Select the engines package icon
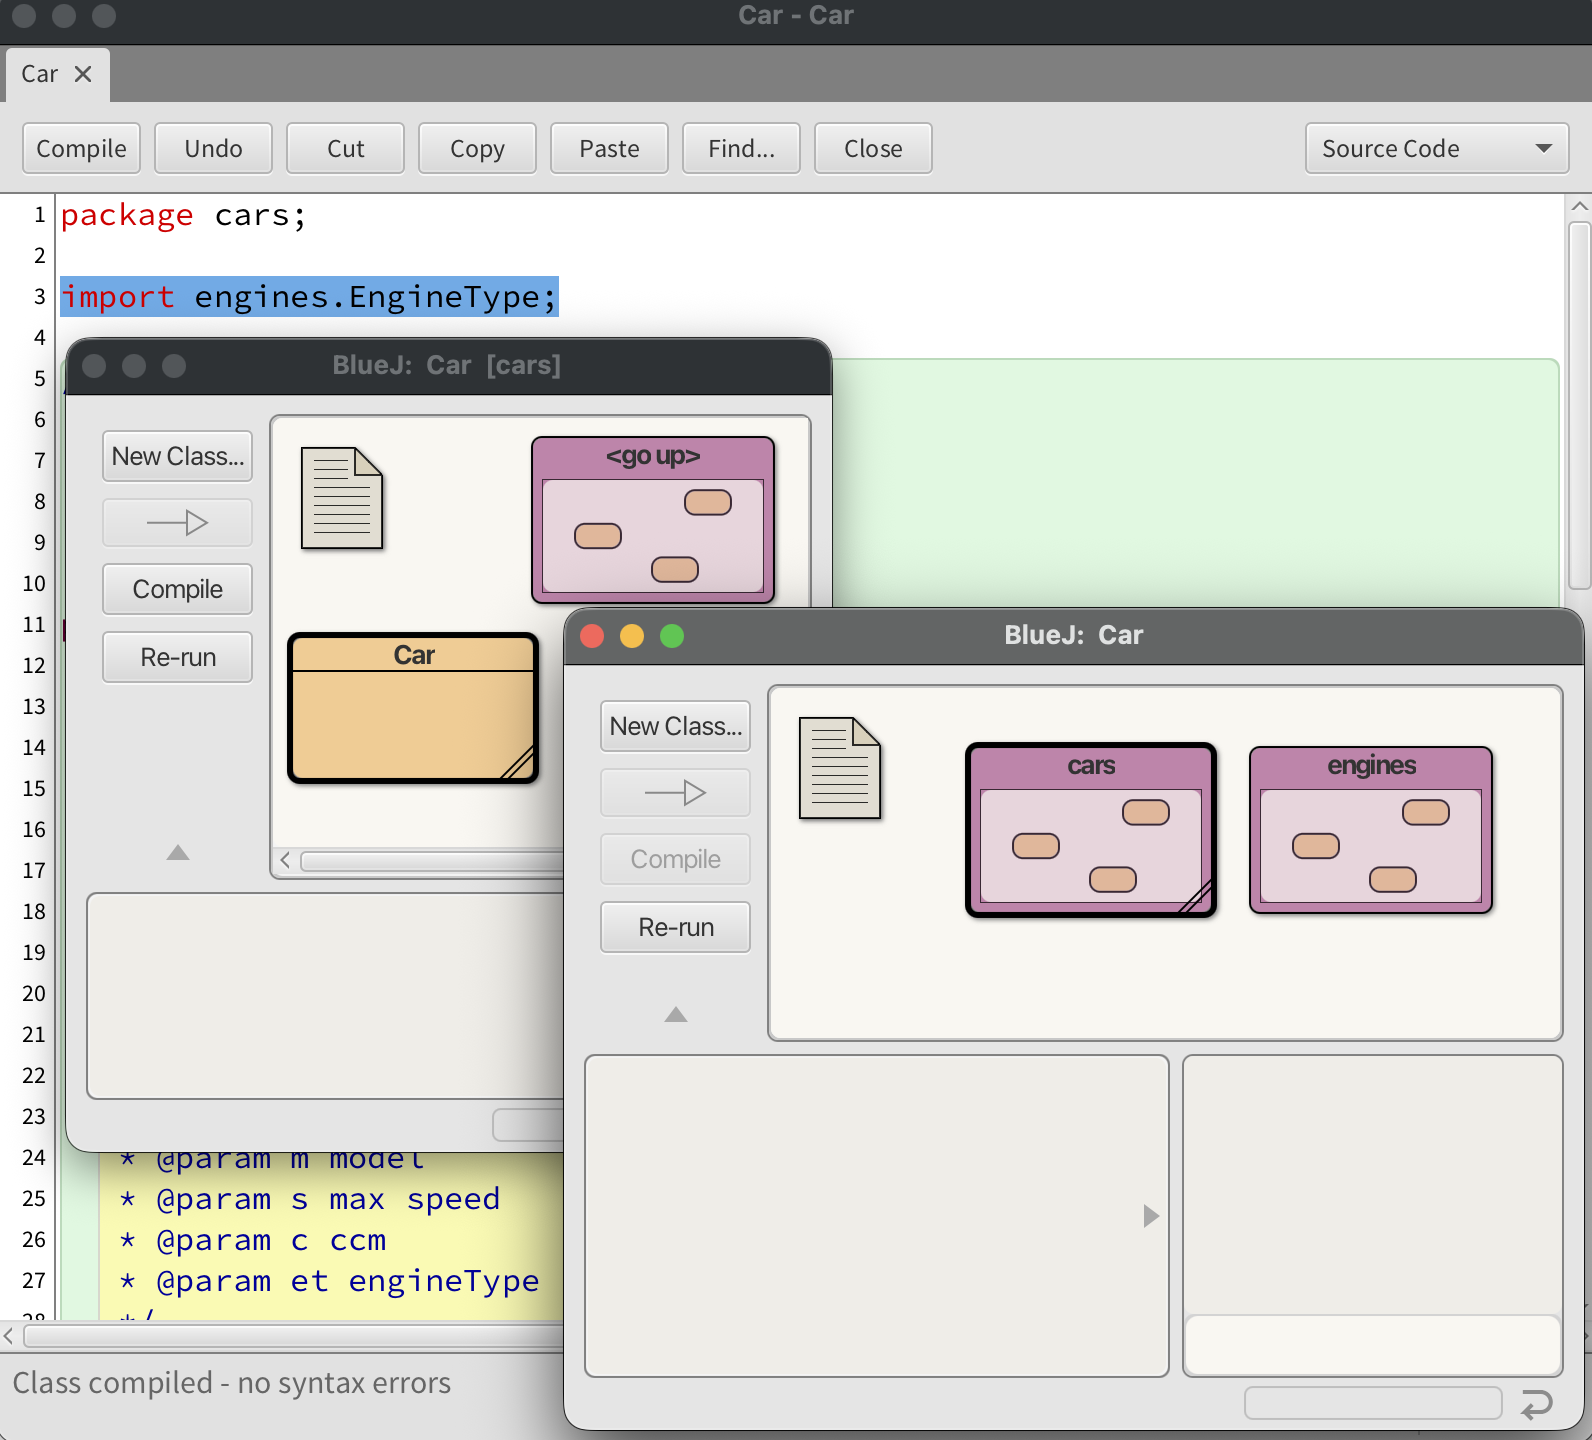Screen dimensions: 1592x1440 click(1370, 830)
